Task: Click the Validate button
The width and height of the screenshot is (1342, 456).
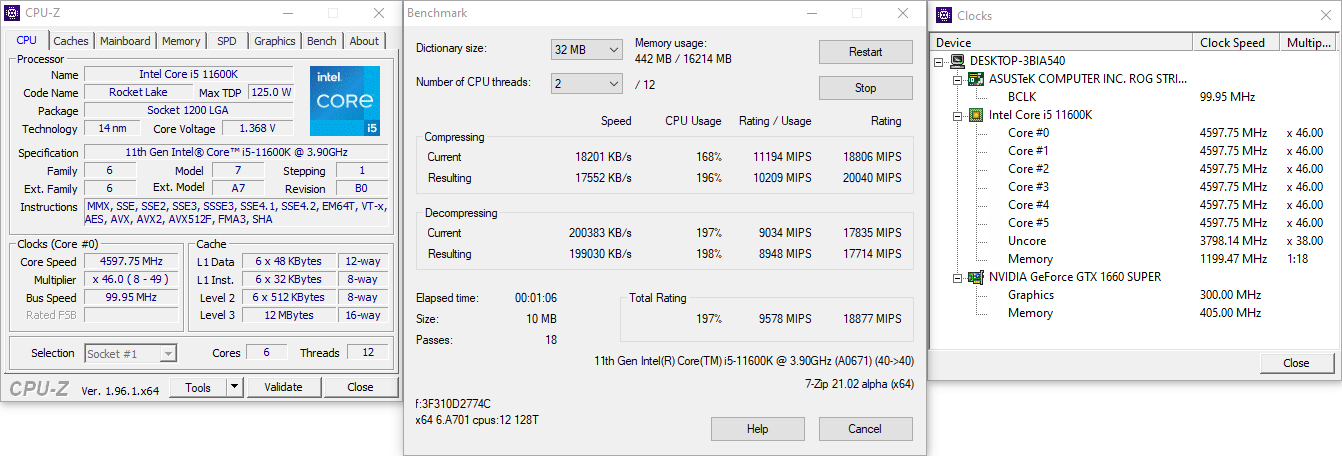Action: click(x=283, y=387)
